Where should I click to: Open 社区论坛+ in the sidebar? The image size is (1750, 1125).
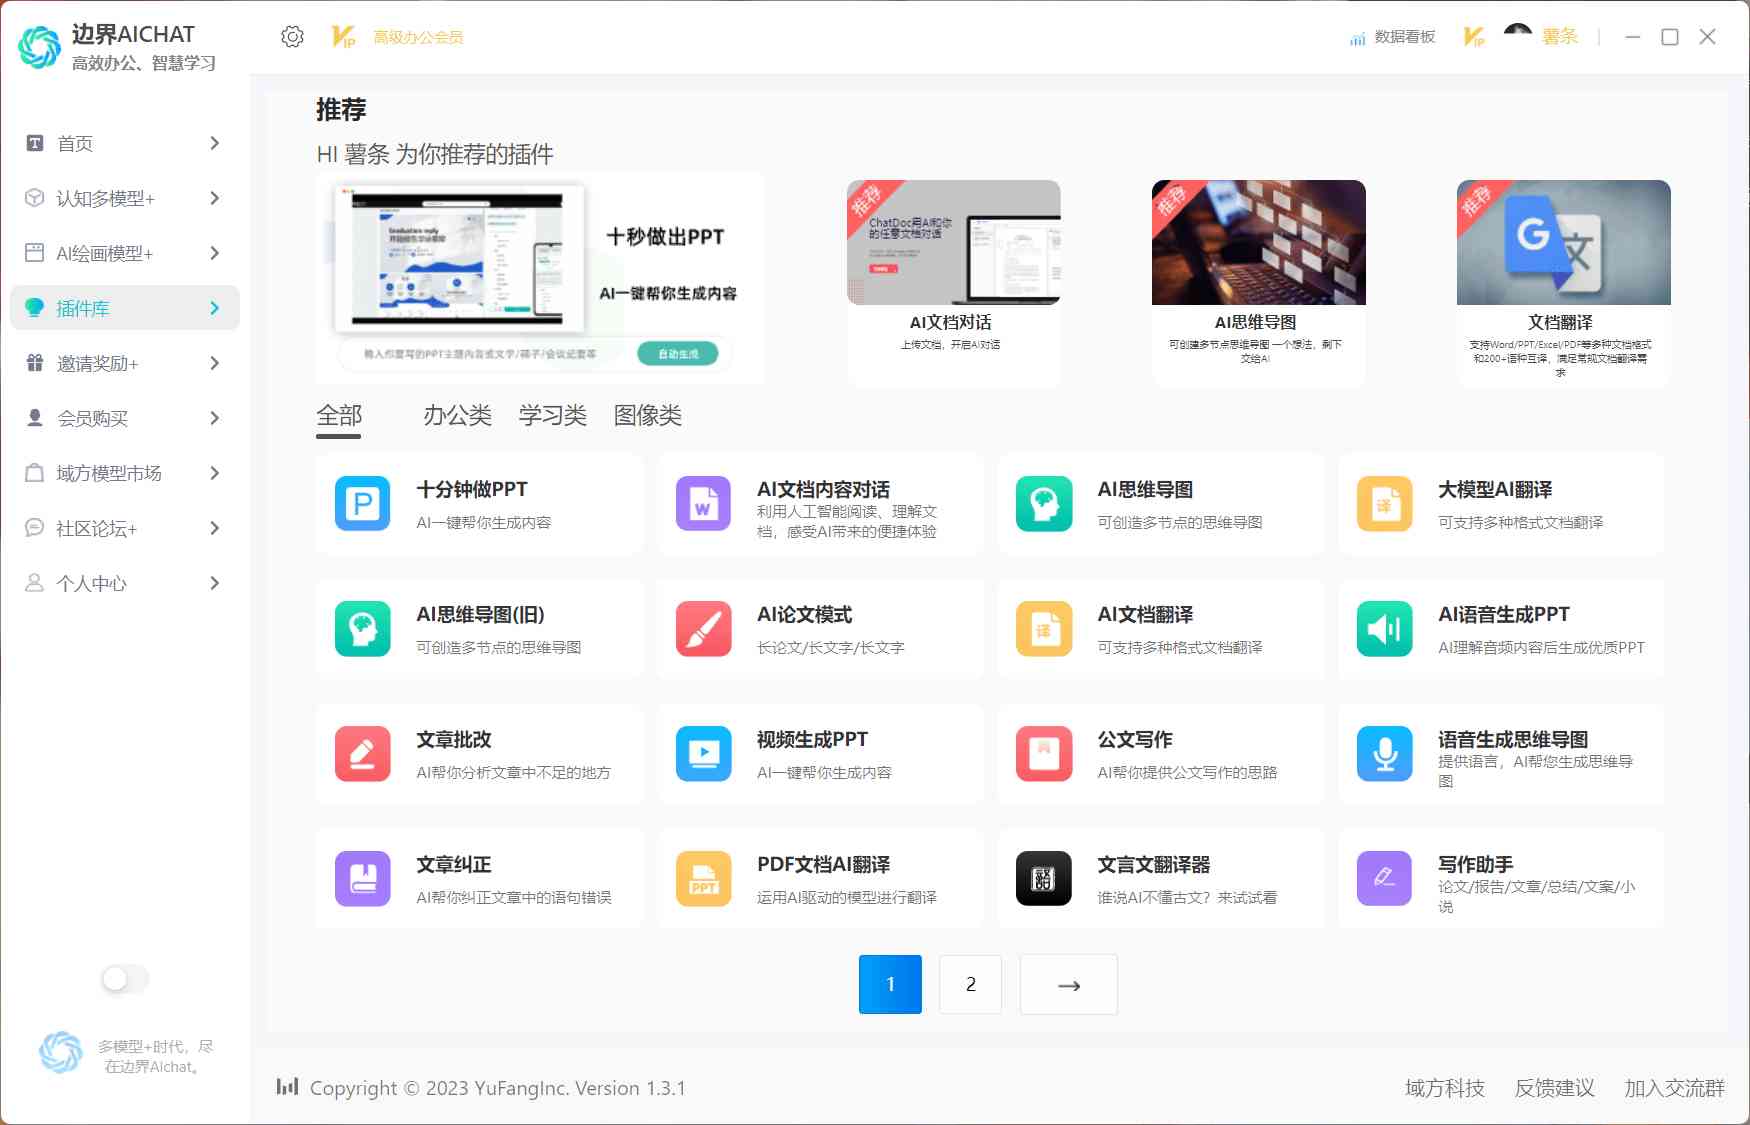[125, 528]
